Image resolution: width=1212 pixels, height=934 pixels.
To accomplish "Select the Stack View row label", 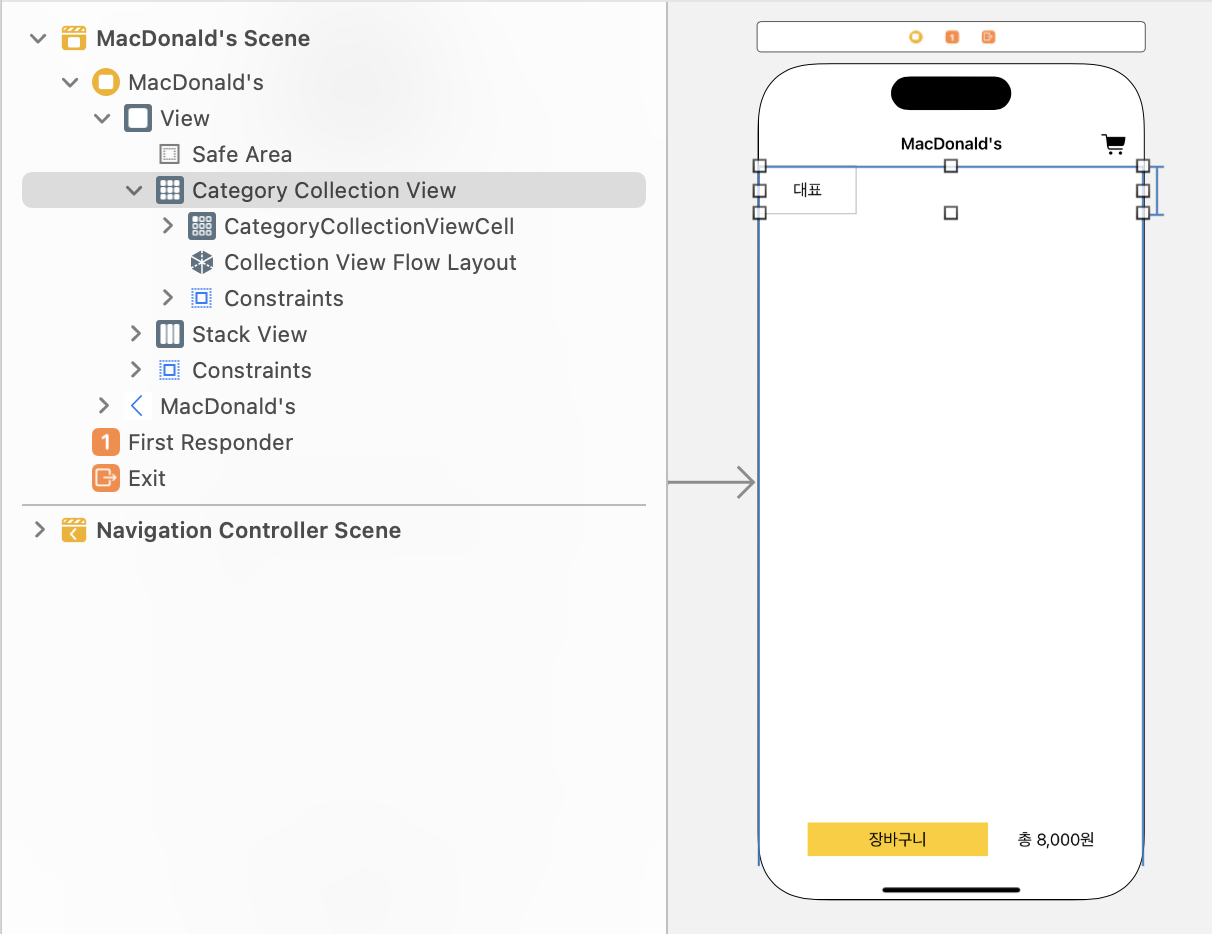I will 250,334.
